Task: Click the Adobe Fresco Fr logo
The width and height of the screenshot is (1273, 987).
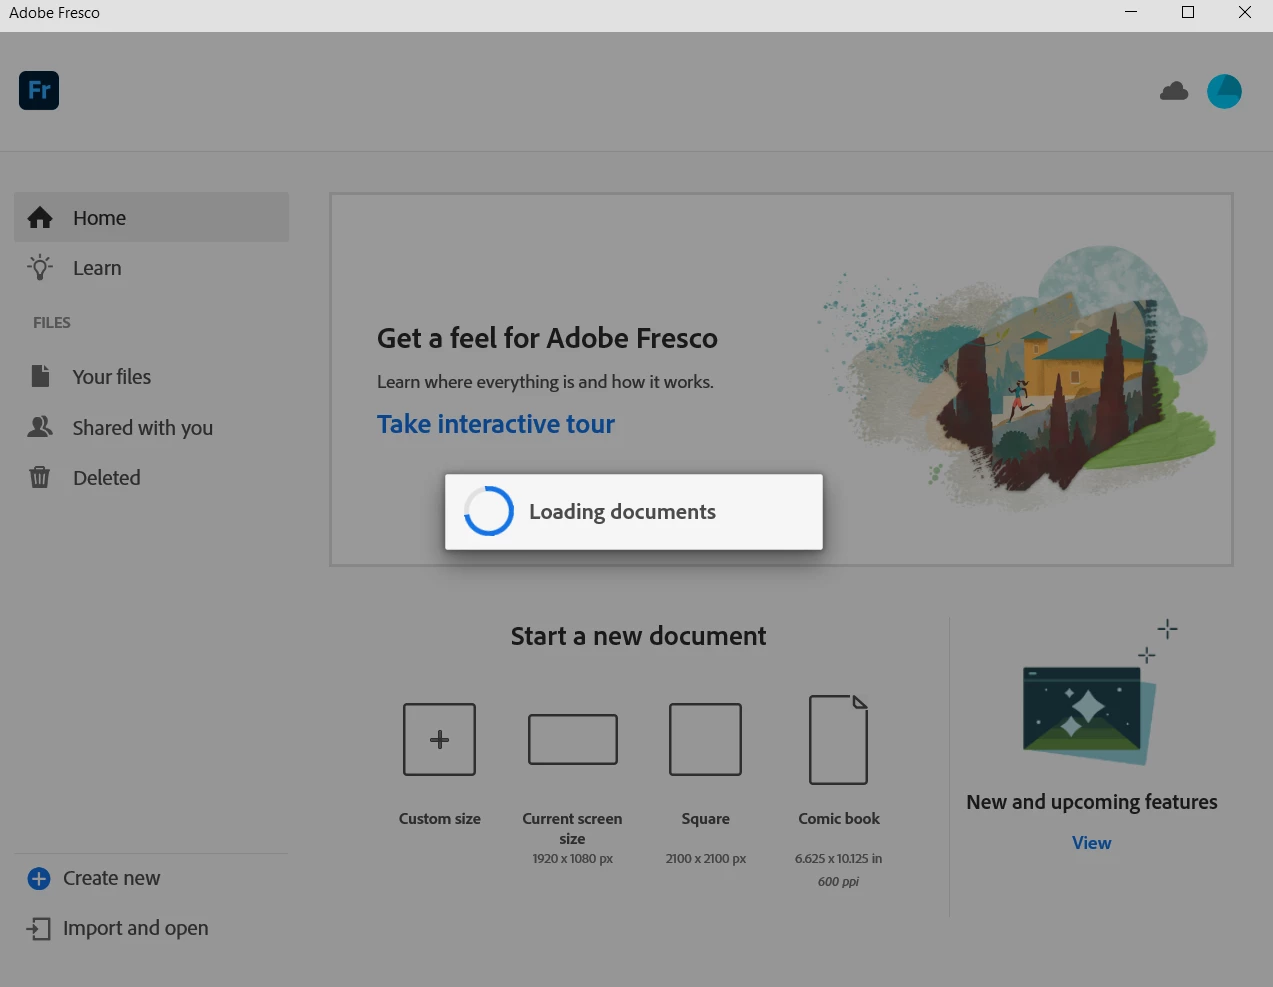Action: coord(39,91)
